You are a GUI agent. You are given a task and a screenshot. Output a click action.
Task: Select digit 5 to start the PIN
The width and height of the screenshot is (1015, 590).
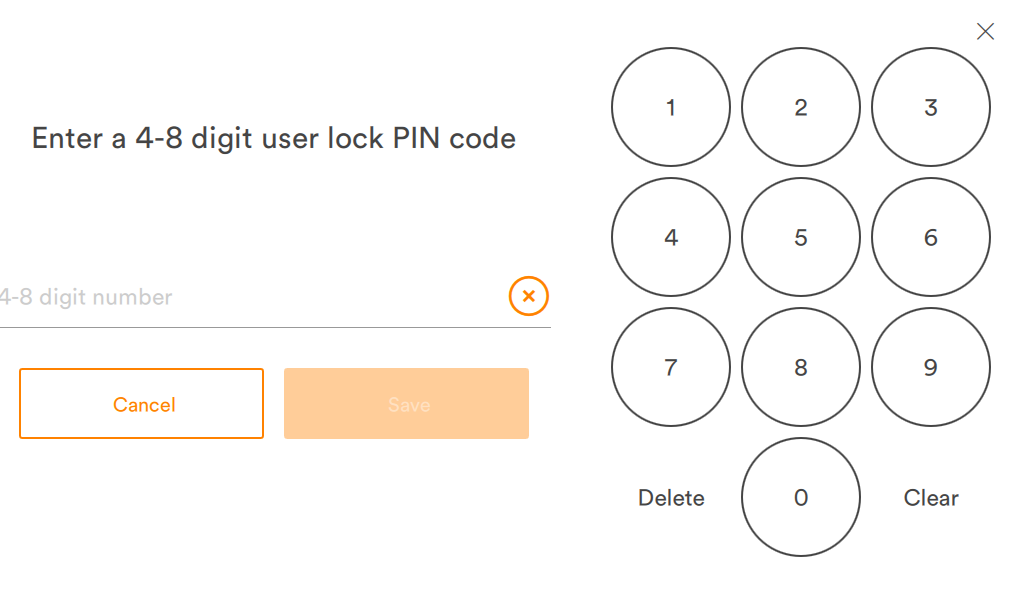click(x=800, y=237)
